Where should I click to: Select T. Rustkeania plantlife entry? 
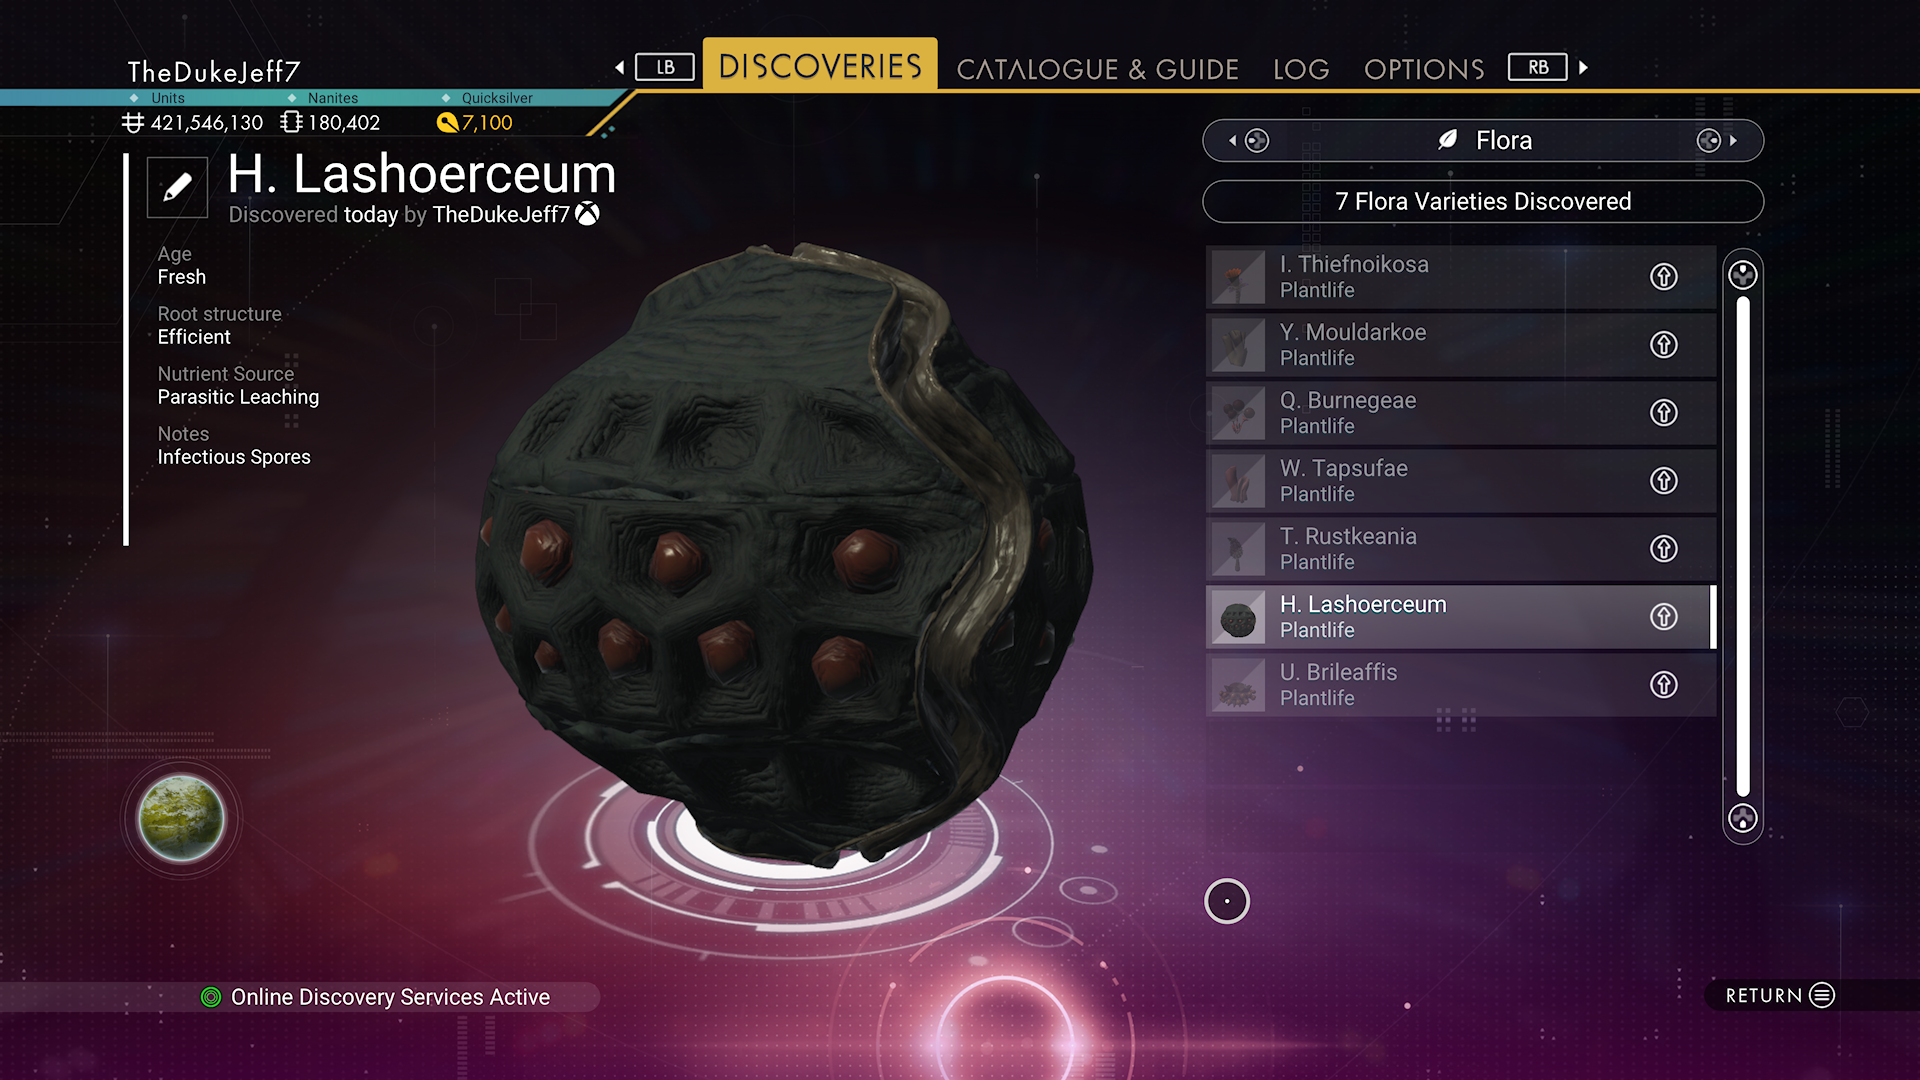pos(1460,549)
